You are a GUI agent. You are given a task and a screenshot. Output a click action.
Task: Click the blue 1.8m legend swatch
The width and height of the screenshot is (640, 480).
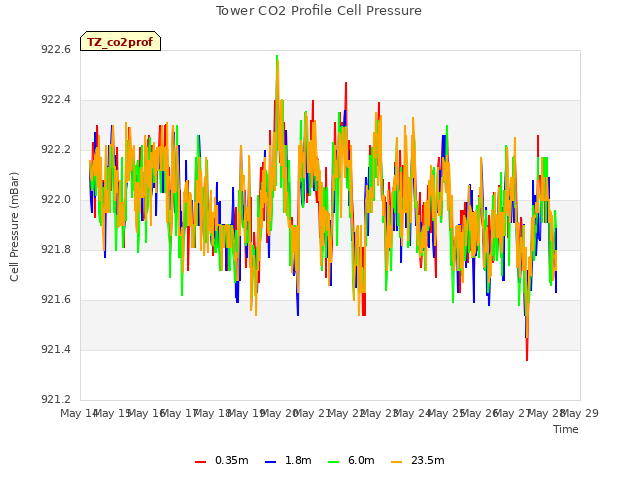click(271, 462)
